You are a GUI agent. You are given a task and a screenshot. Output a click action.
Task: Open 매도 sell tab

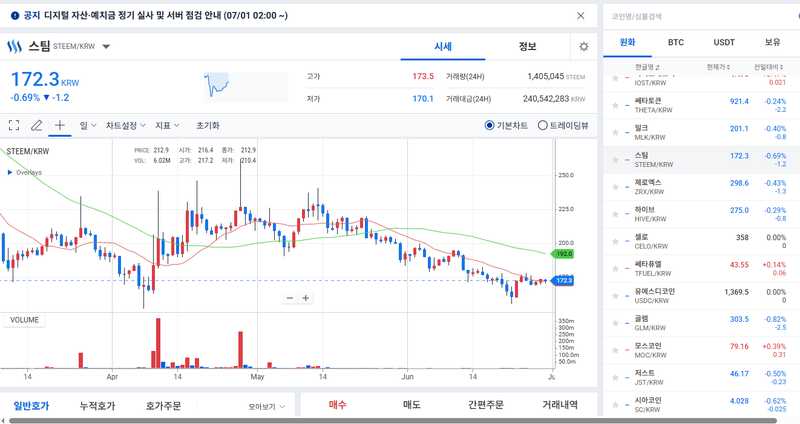pos(412,405)
